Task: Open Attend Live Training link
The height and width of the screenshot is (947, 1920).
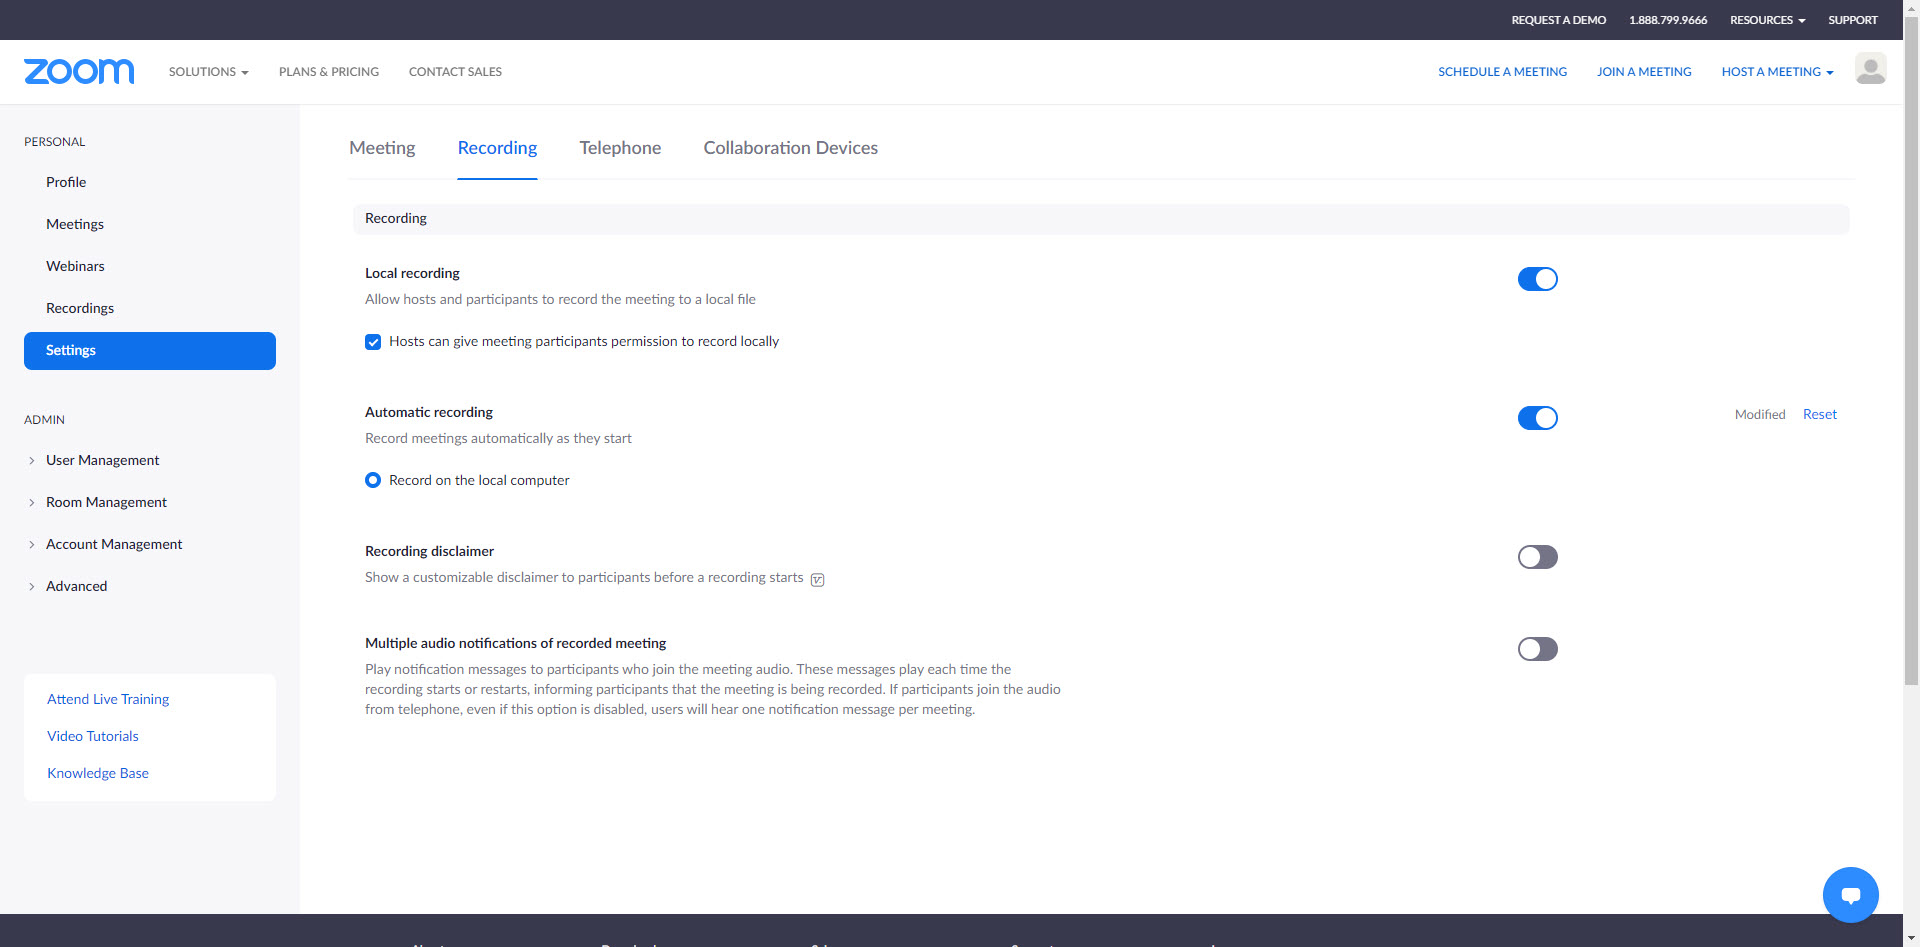Action: [108, 699]
